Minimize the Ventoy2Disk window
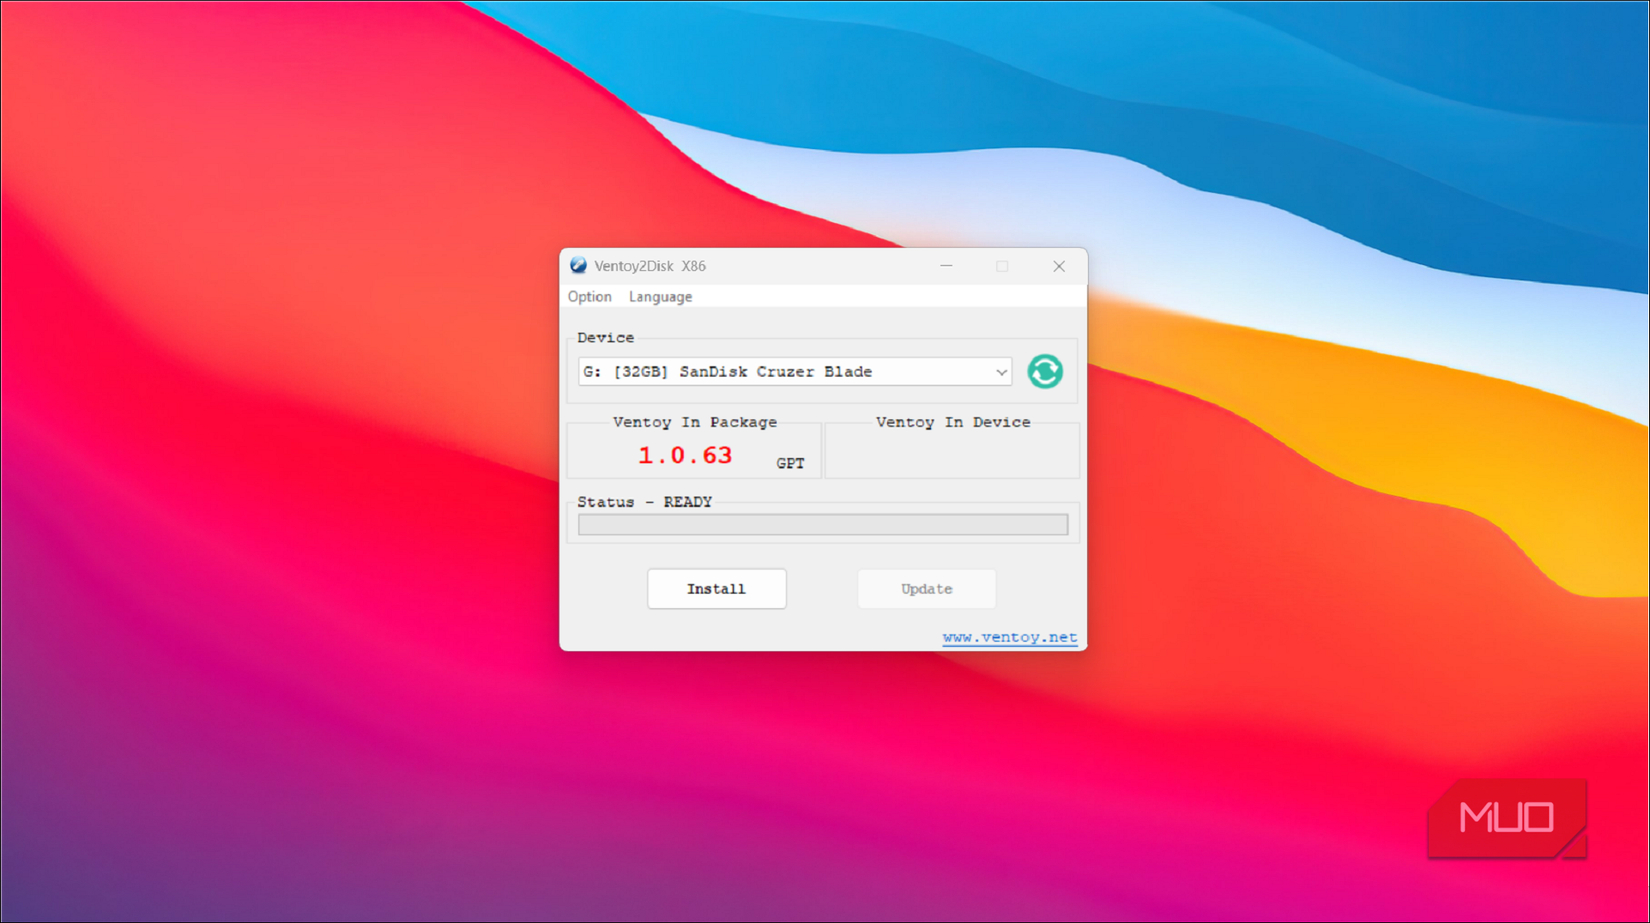1650x923 pixels. click(x=945, y=266)
